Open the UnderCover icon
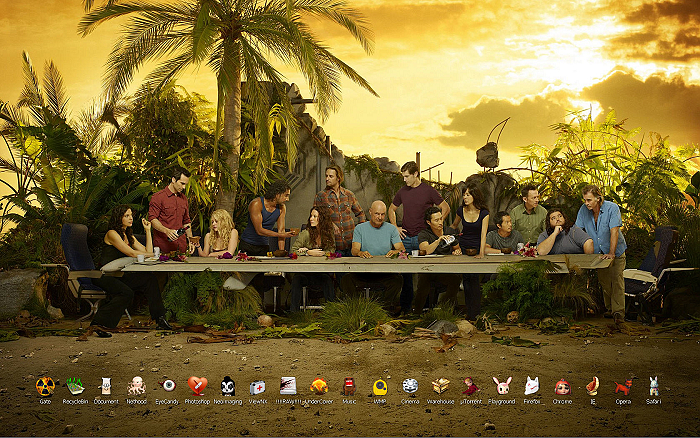 (318, 386)
